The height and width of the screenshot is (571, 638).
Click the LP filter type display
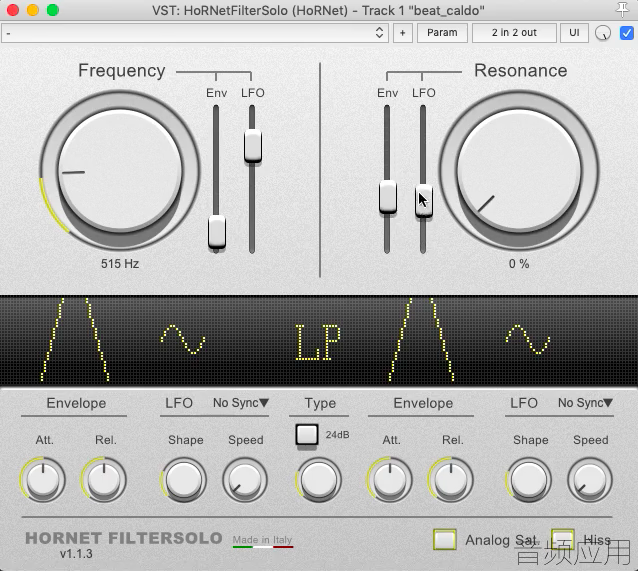[318, 342]
